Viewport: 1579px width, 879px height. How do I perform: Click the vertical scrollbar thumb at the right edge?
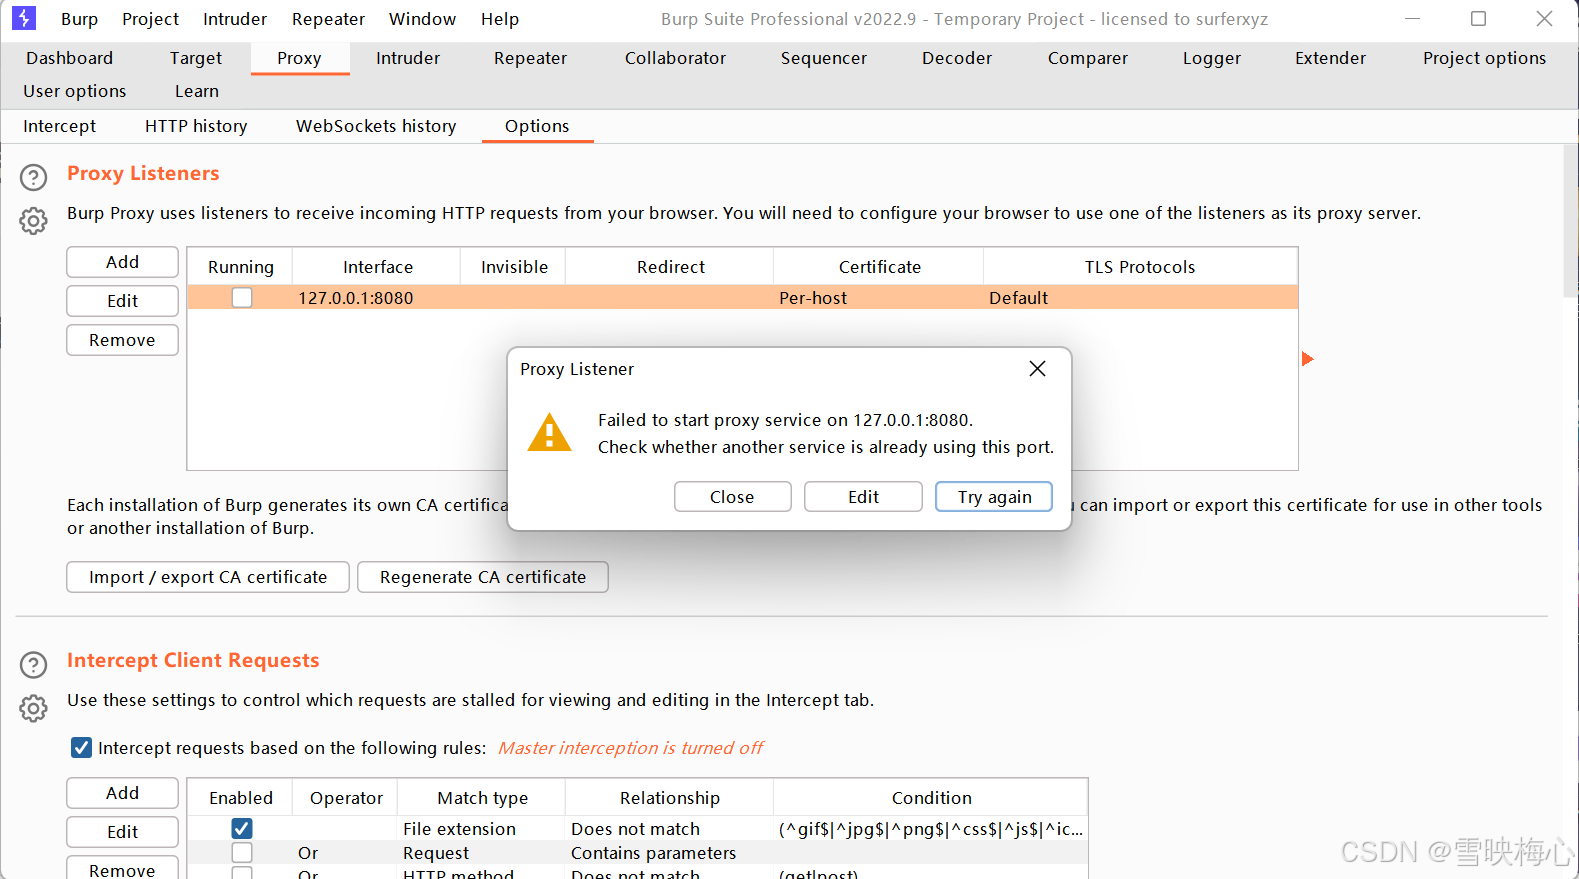[x=1570, y=222]
